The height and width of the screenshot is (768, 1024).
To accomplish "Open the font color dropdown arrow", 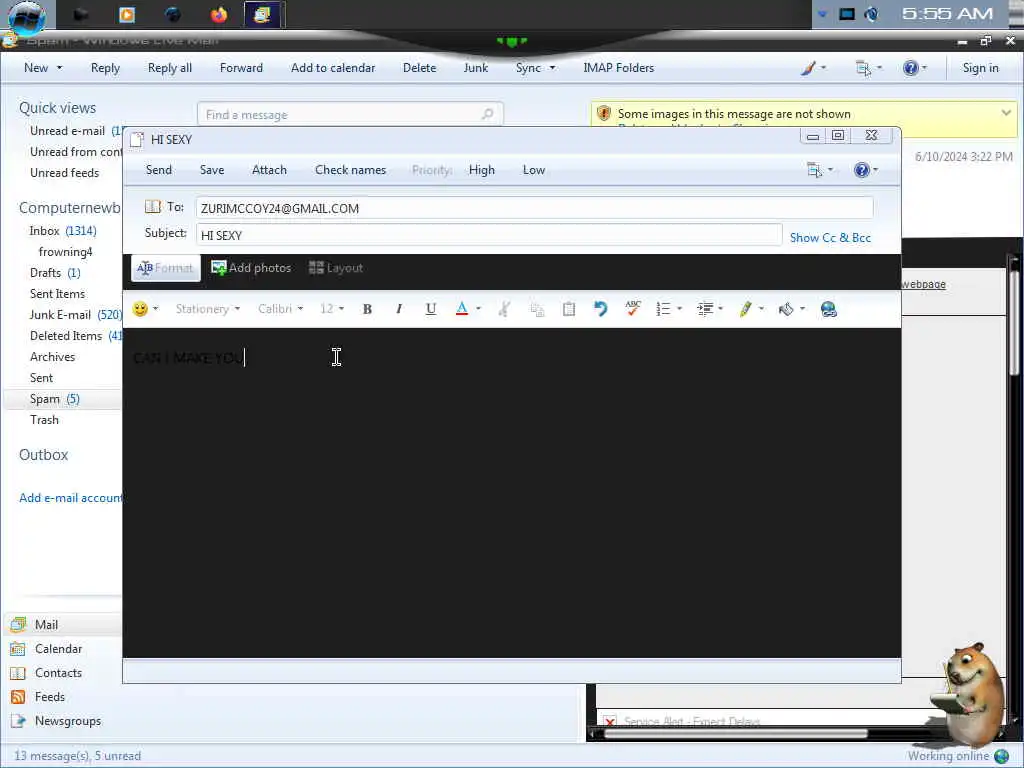I will pyautogui.click(x=479, y=309).
